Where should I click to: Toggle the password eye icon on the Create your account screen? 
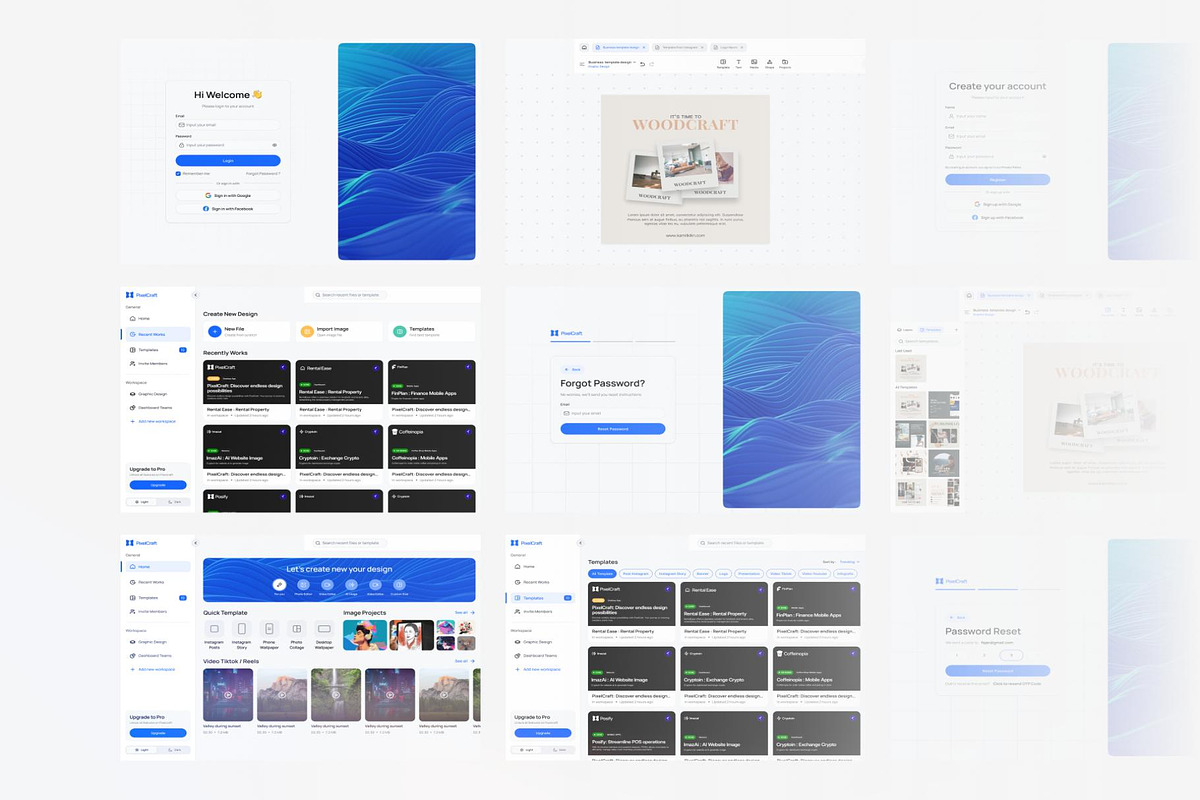[x=1044, y=156]
